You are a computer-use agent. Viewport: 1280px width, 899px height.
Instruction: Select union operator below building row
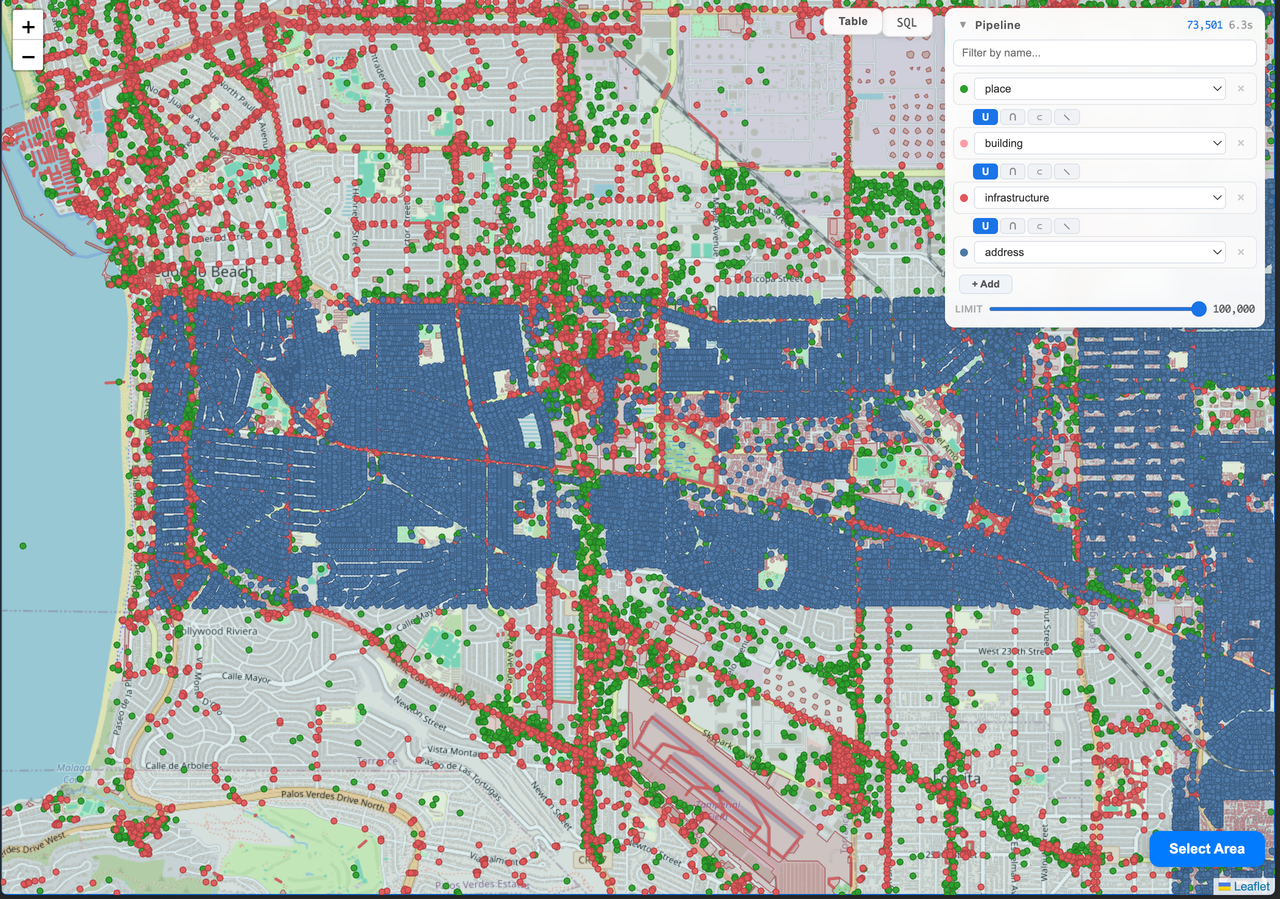tap(985, 171)
